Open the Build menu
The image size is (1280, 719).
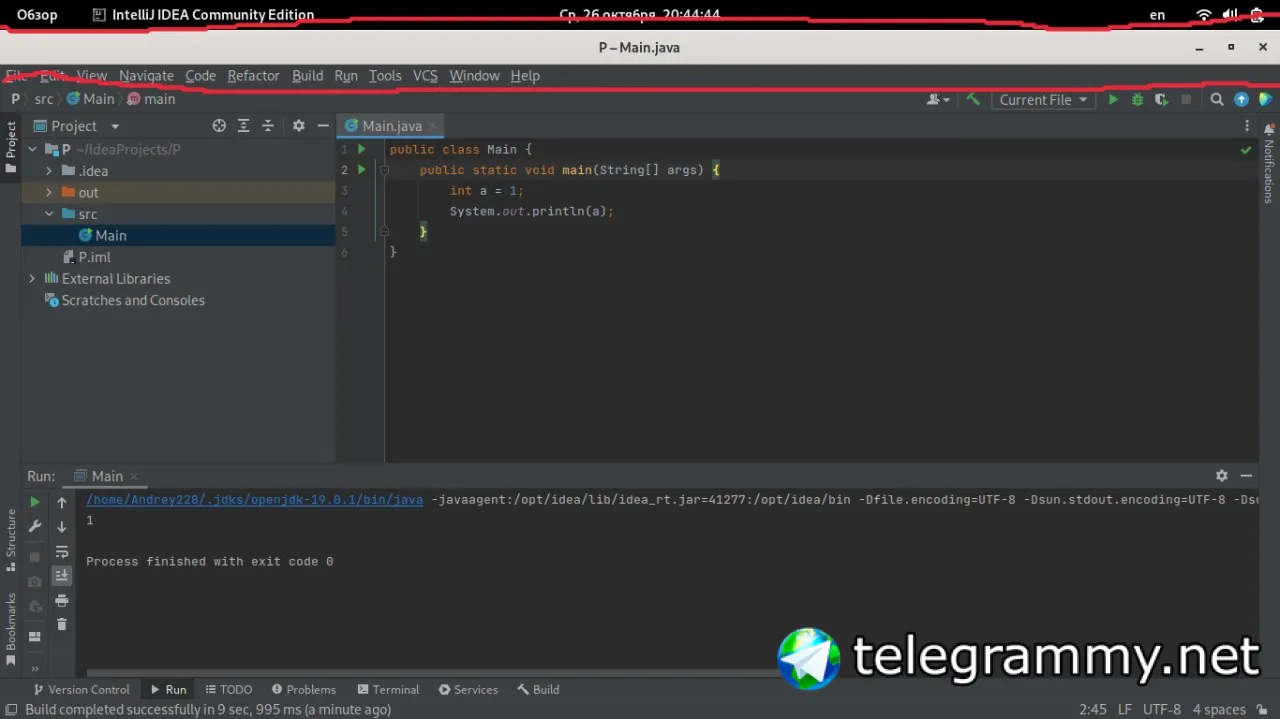pos(307,76)
